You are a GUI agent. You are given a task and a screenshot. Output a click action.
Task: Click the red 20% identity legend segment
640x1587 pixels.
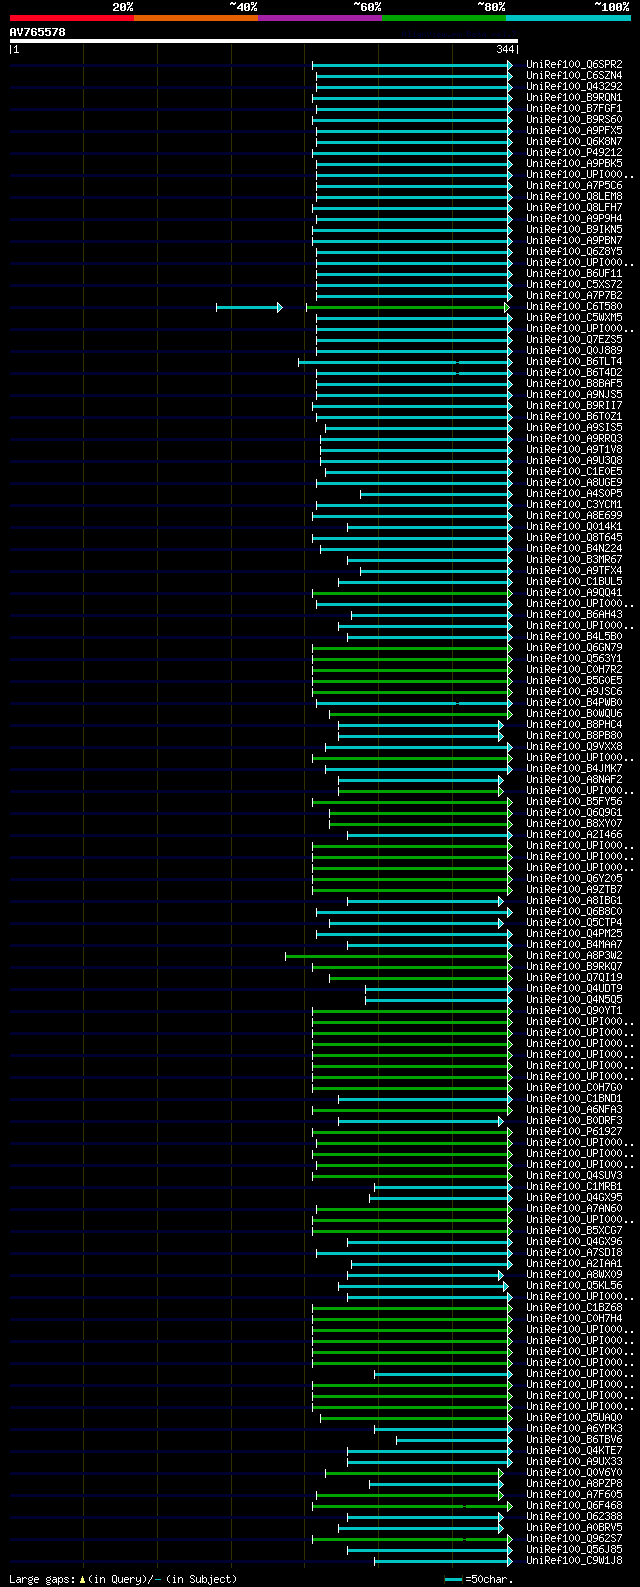72,17
